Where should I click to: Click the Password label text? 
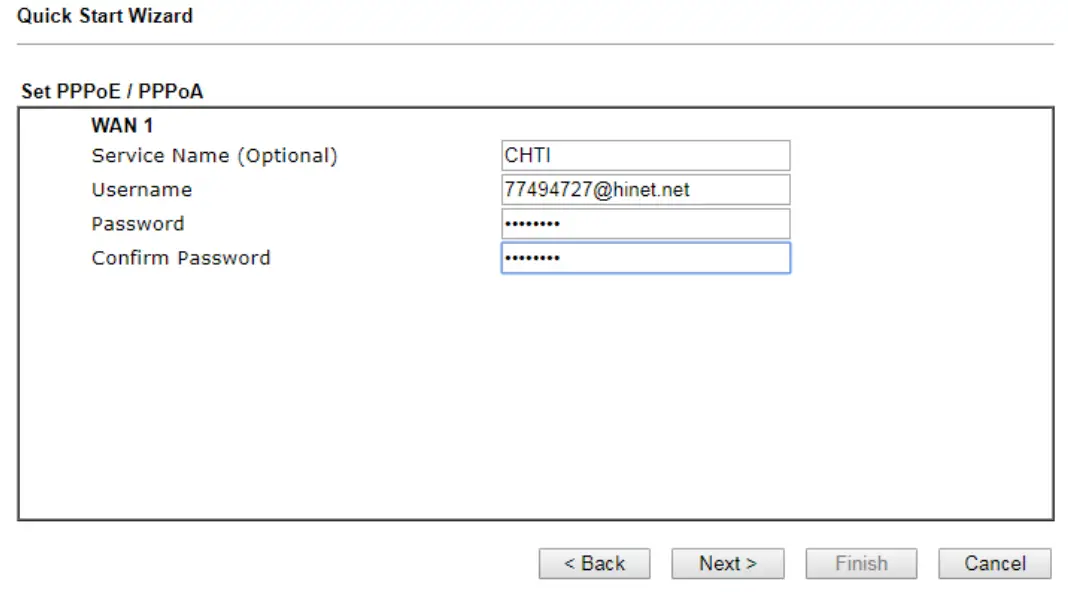click(x=138, y=224)
